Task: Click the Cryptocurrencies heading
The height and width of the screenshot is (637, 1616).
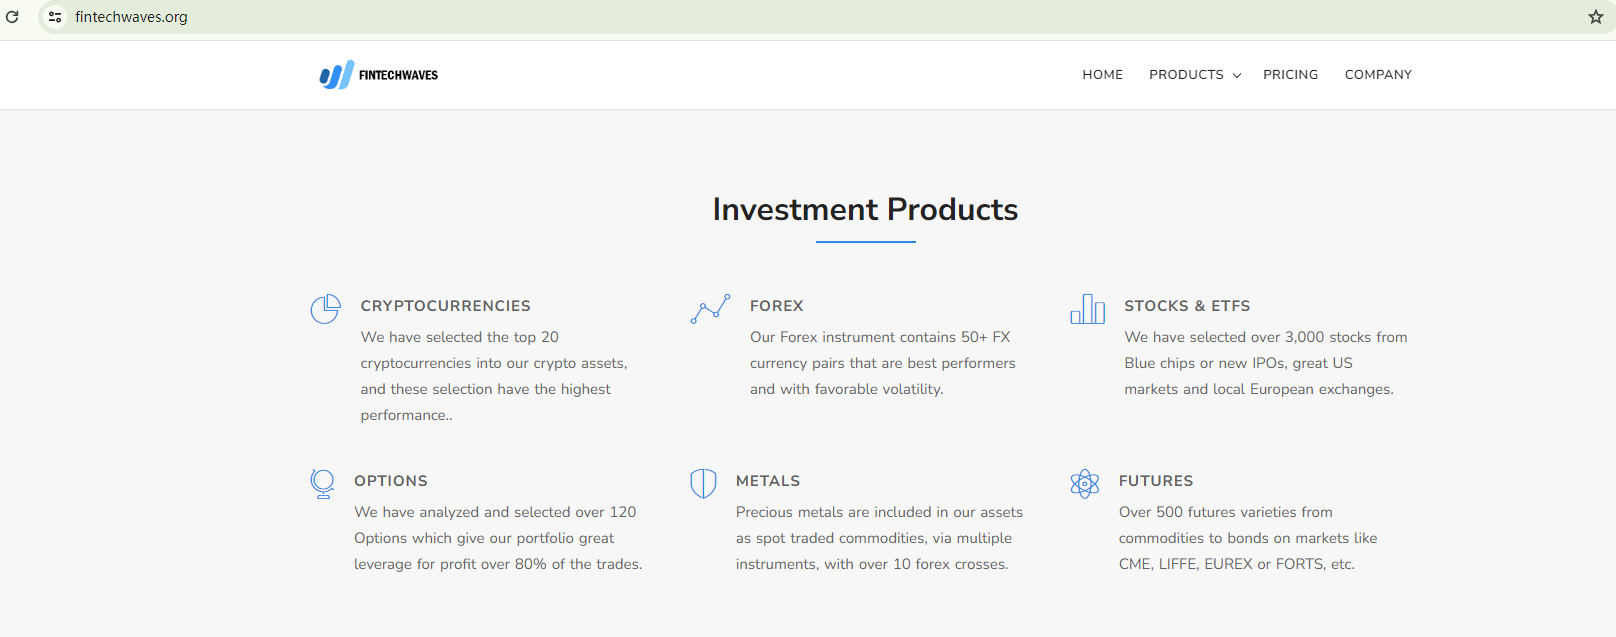Action: click(445, 306)
